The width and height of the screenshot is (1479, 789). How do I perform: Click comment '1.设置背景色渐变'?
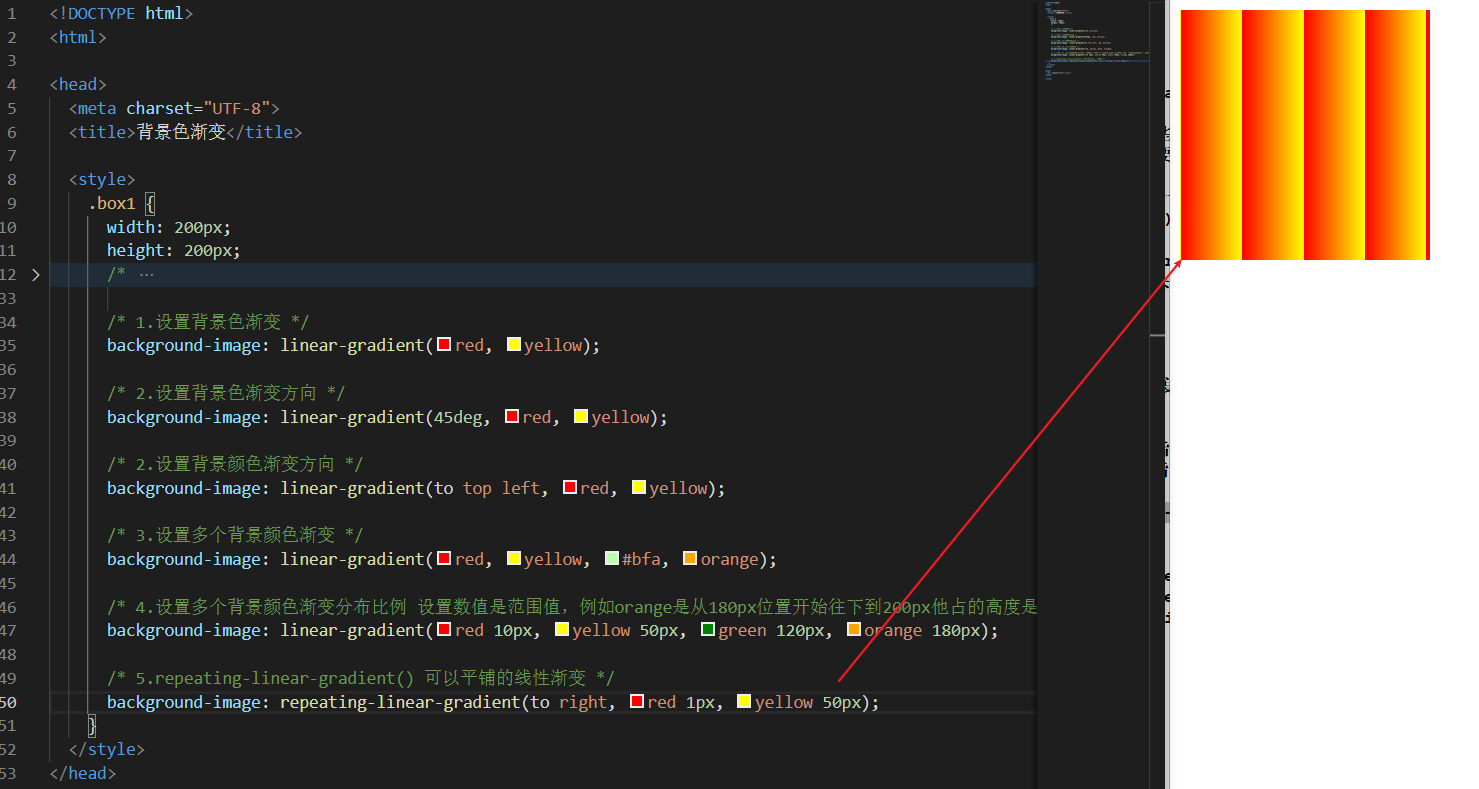pos(208,322)
